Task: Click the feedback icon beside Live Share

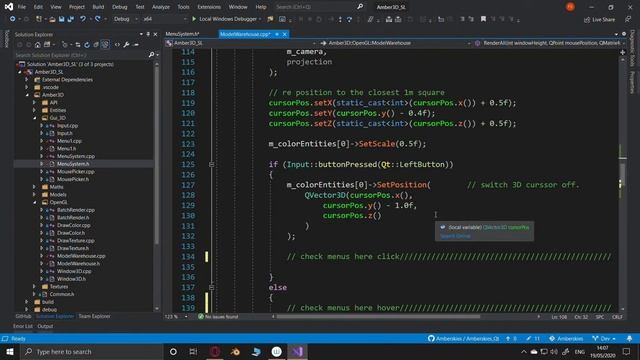Action: (x=628, y=20)
